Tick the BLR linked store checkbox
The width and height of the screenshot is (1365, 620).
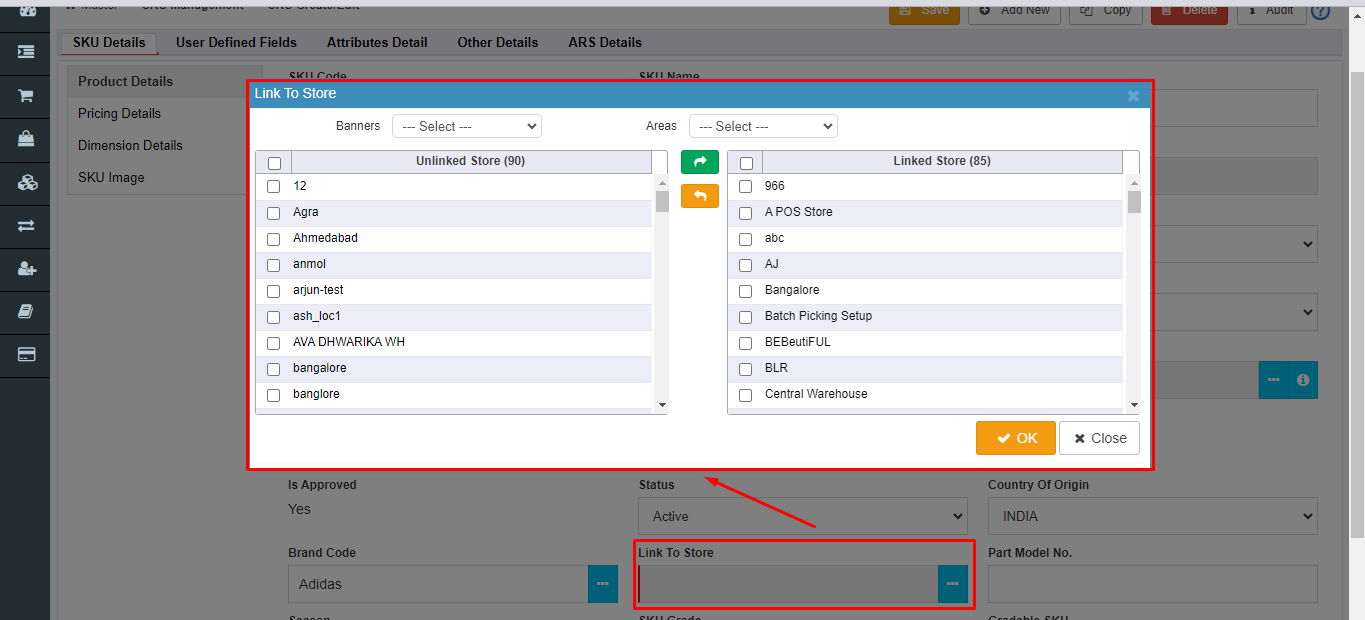coord(746,369)
